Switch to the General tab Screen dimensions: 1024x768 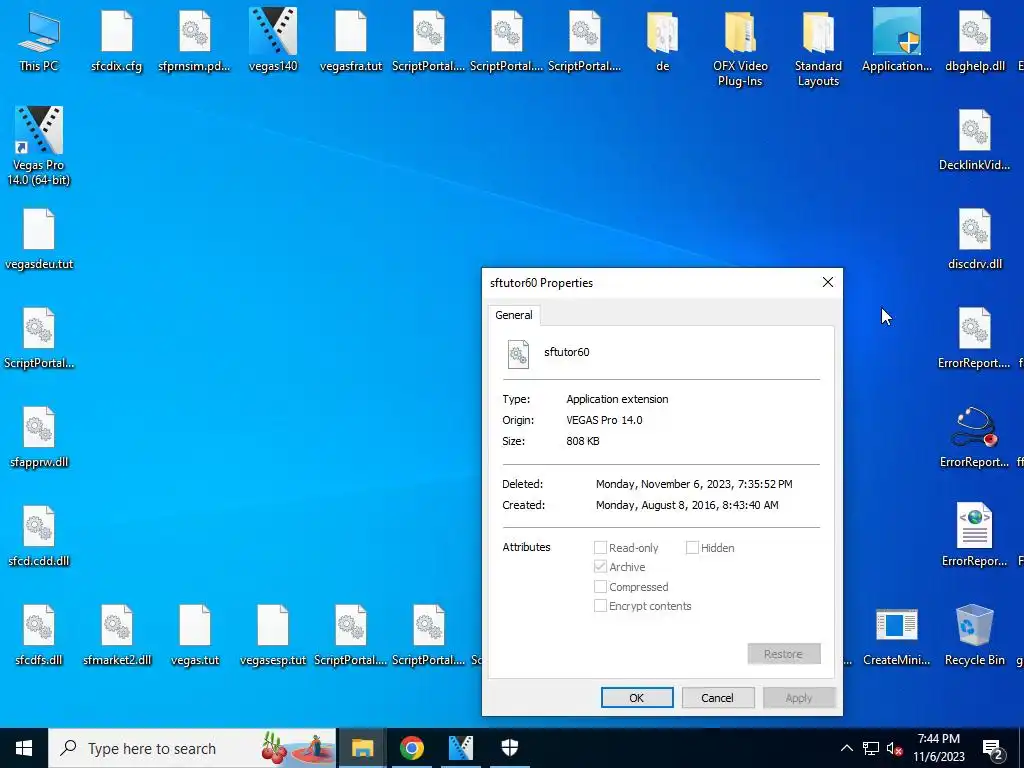click(513, 315)
